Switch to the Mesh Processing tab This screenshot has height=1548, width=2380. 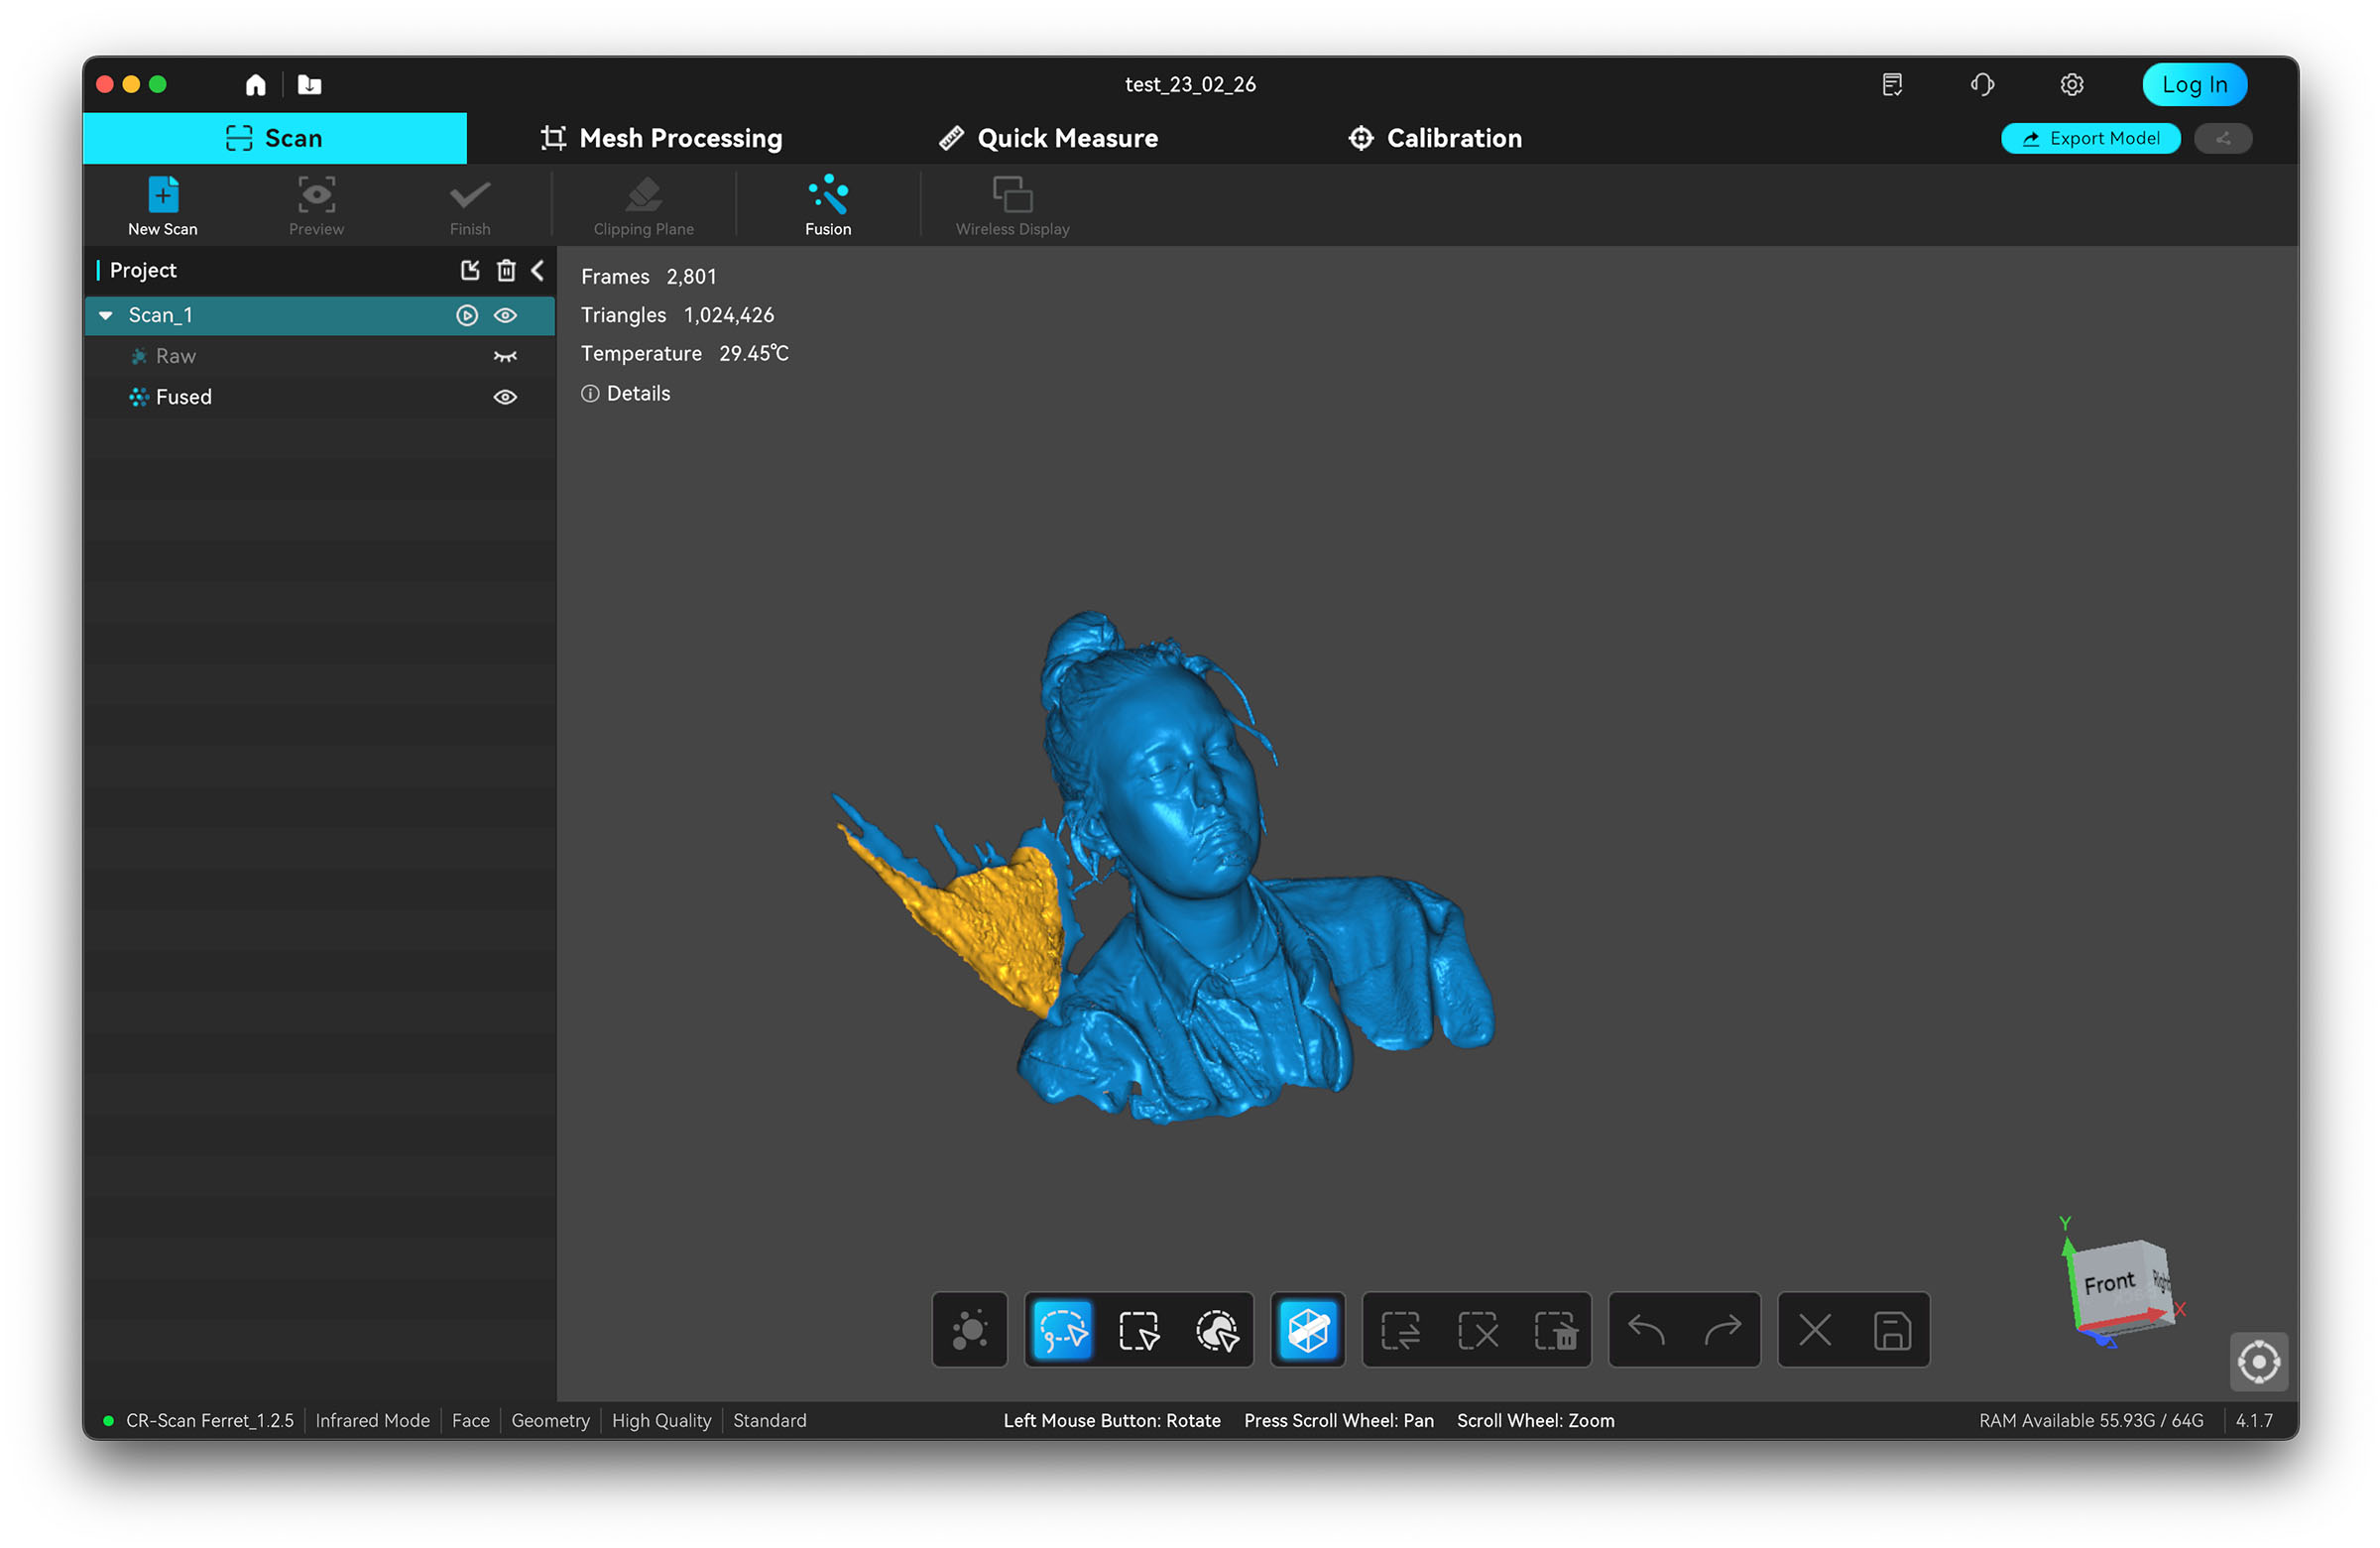[x=661, y=138]
